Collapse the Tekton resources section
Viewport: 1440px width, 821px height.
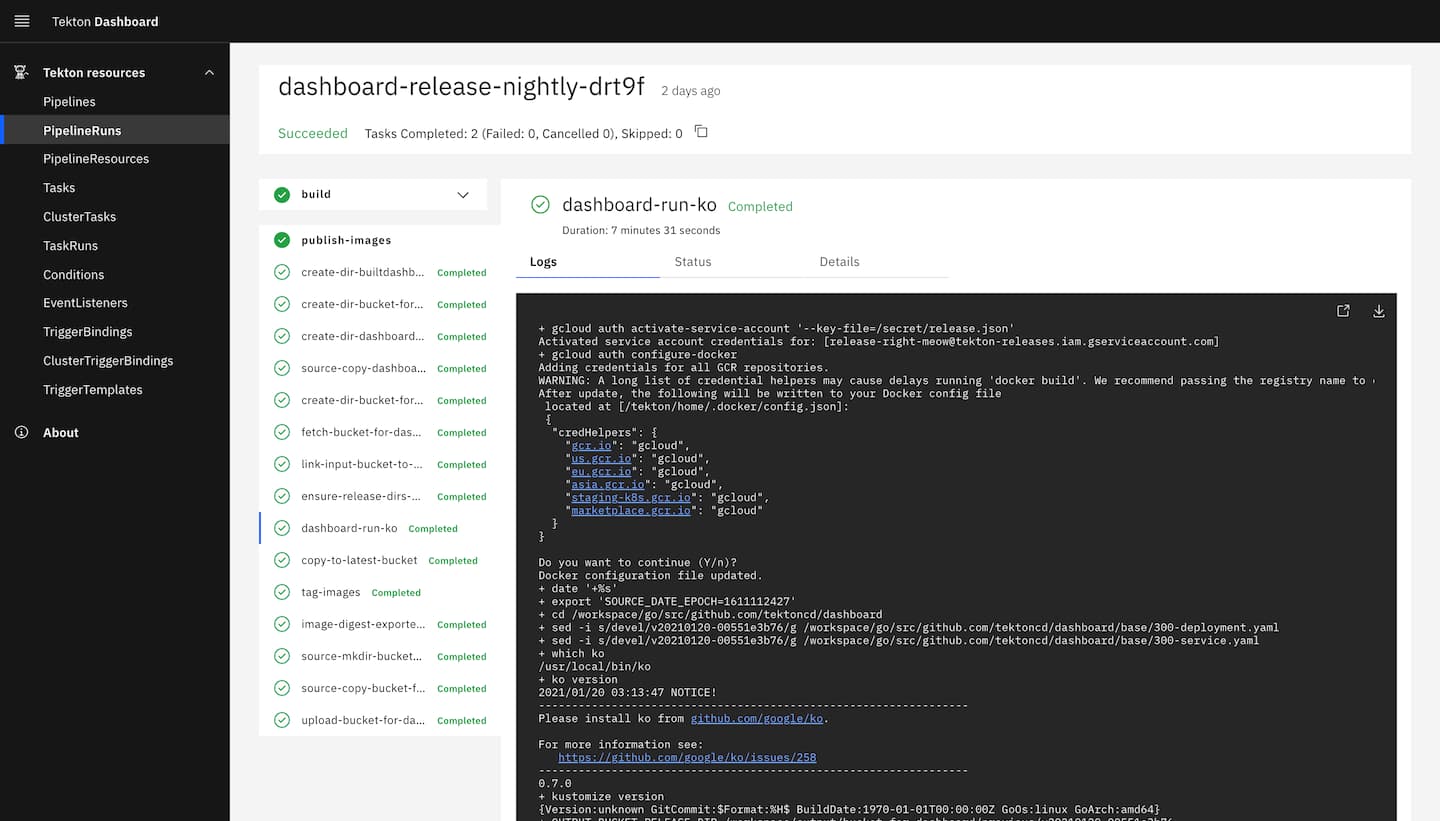tap(208, 72)
